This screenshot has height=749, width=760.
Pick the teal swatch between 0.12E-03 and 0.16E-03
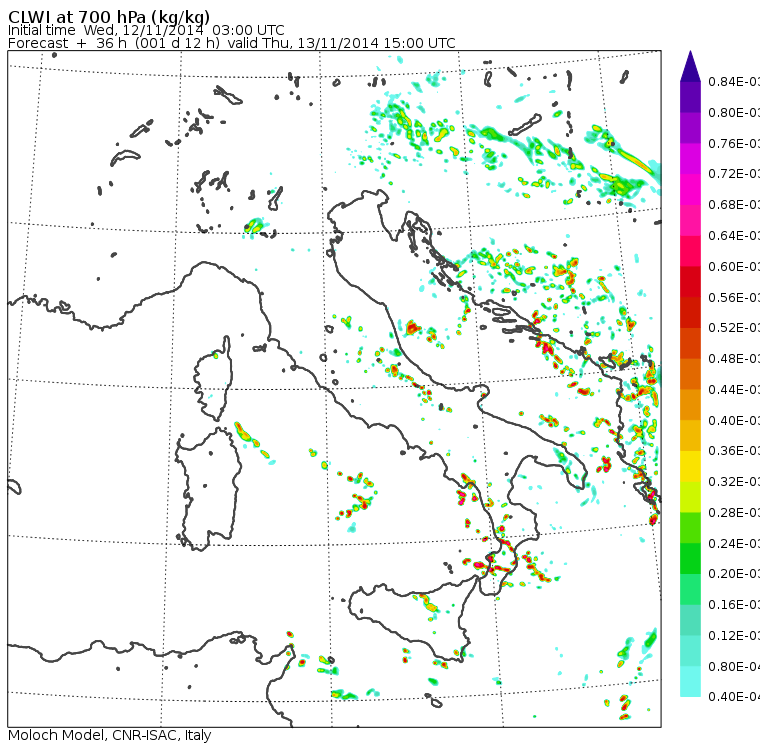[690, 621]
